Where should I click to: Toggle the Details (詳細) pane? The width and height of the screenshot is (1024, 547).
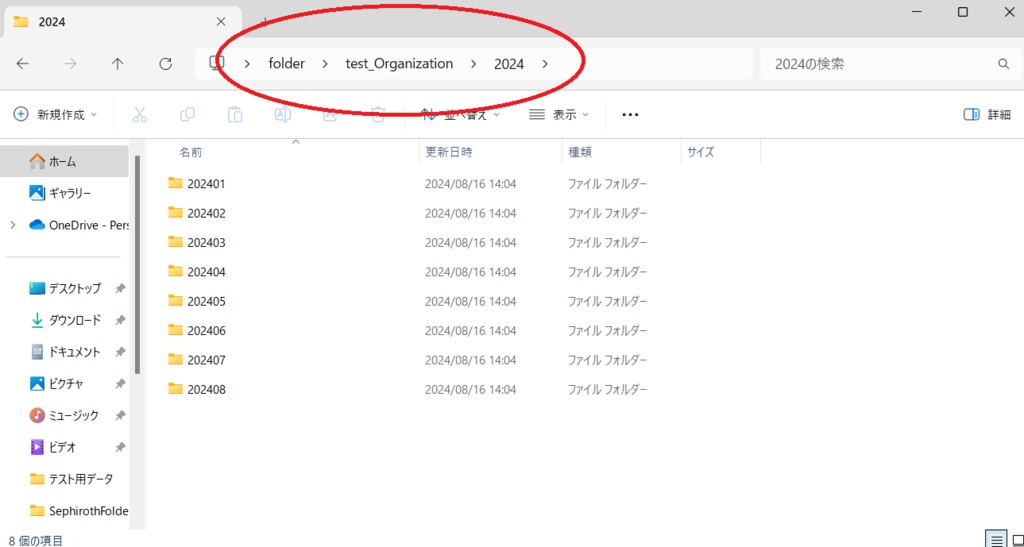coord(987,114)
